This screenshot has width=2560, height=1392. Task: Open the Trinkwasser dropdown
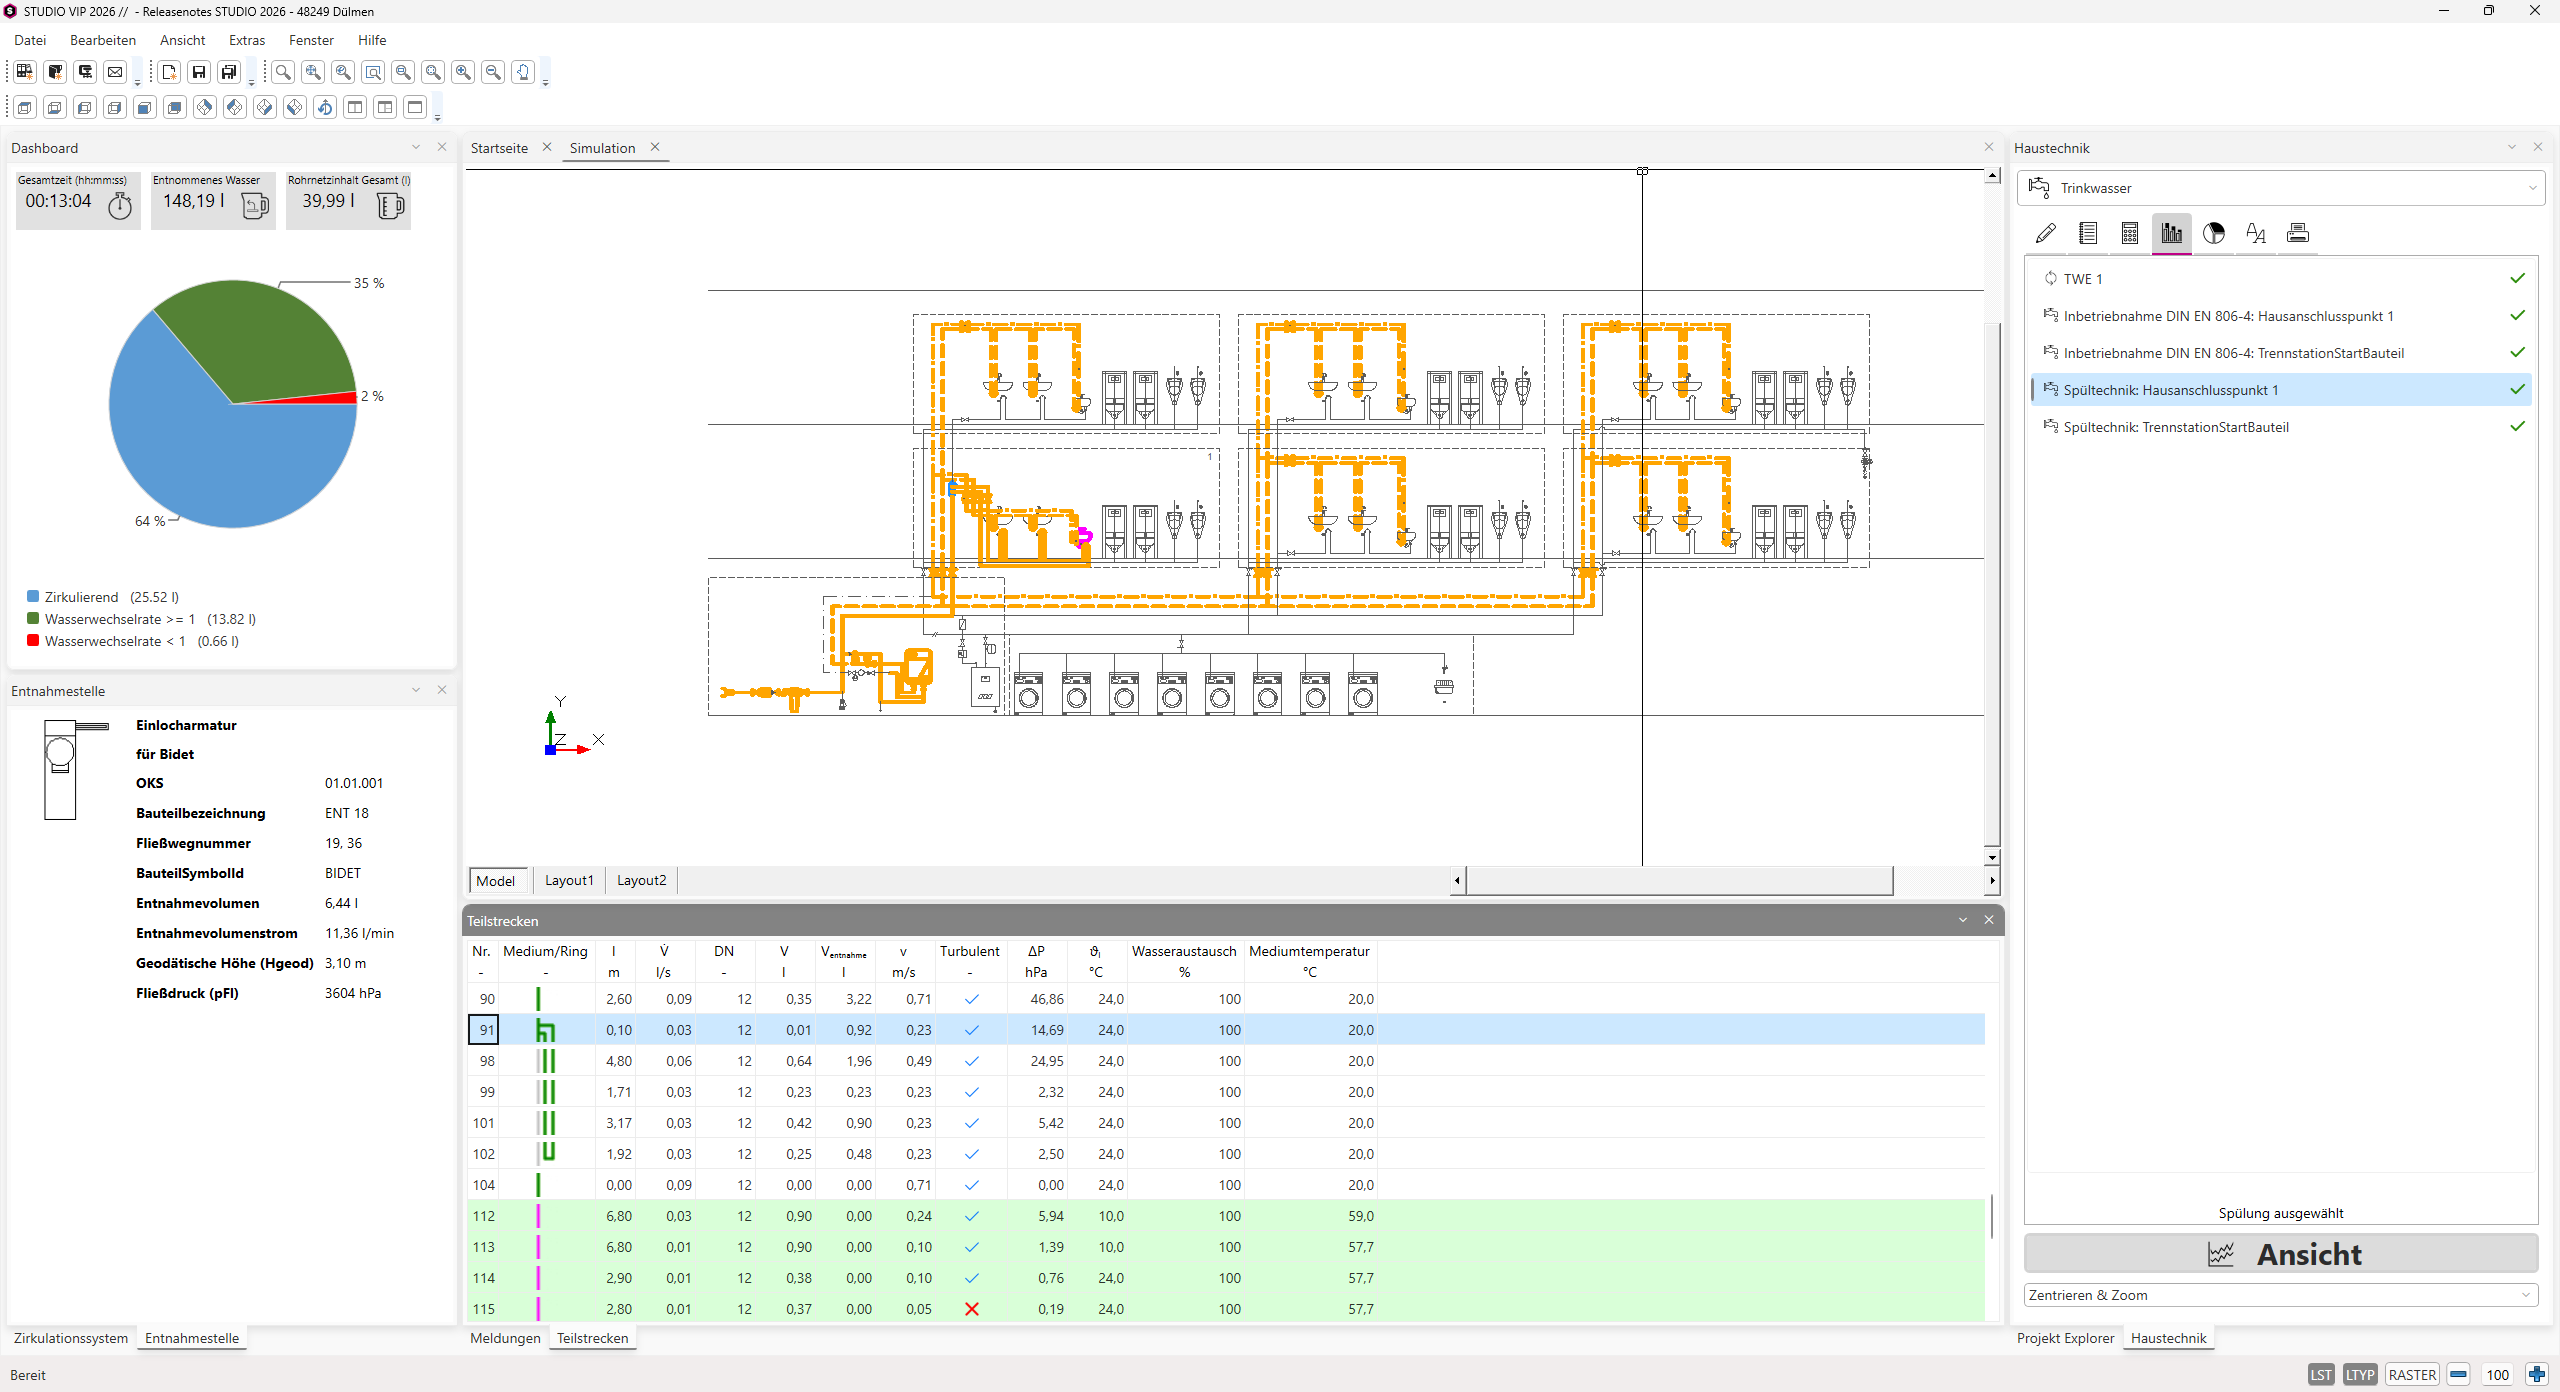click(x=2281, y=188)
